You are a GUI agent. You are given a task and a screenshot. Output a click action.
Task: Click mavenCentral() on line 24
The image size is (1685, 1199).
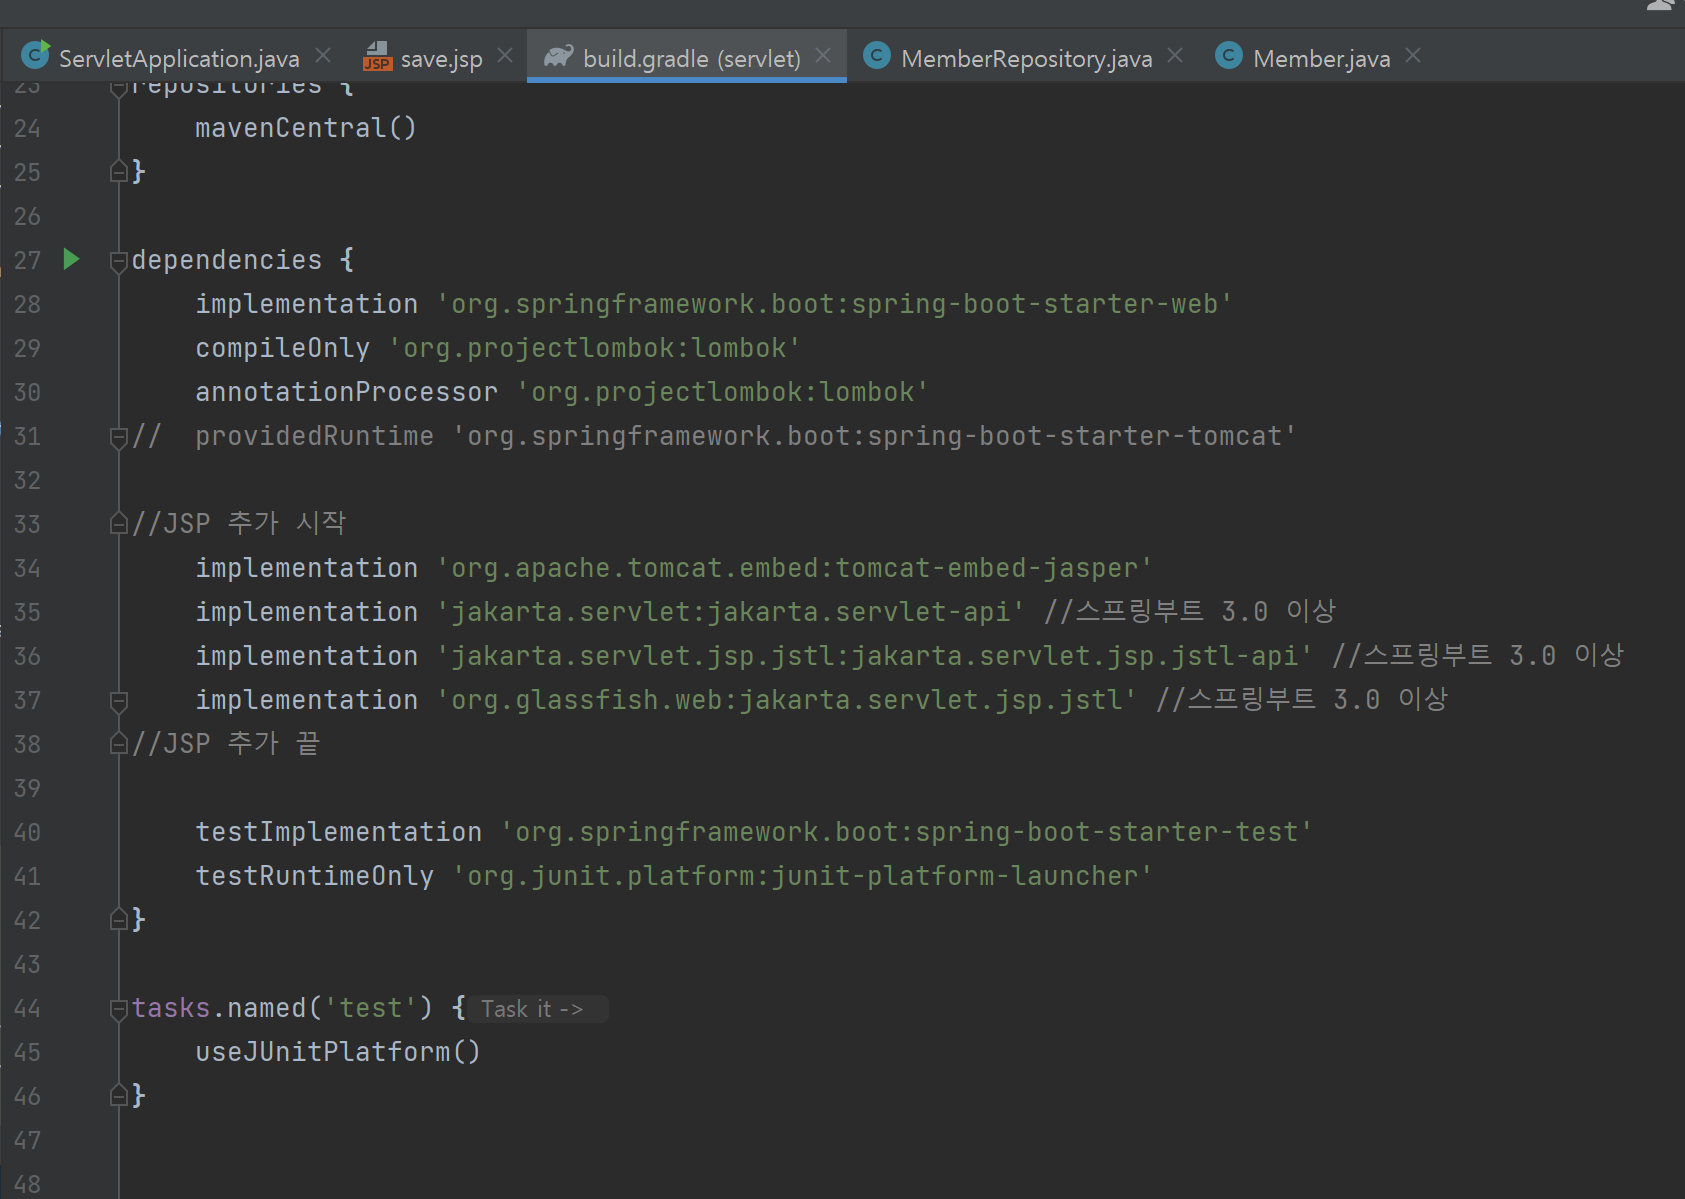pyautogui.click(x=305, y=128)
